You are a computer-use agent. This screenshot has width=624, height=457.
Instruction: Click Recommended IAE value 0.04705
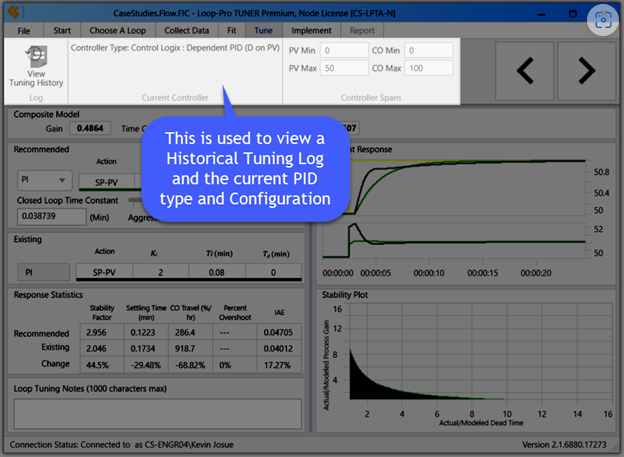279,332
